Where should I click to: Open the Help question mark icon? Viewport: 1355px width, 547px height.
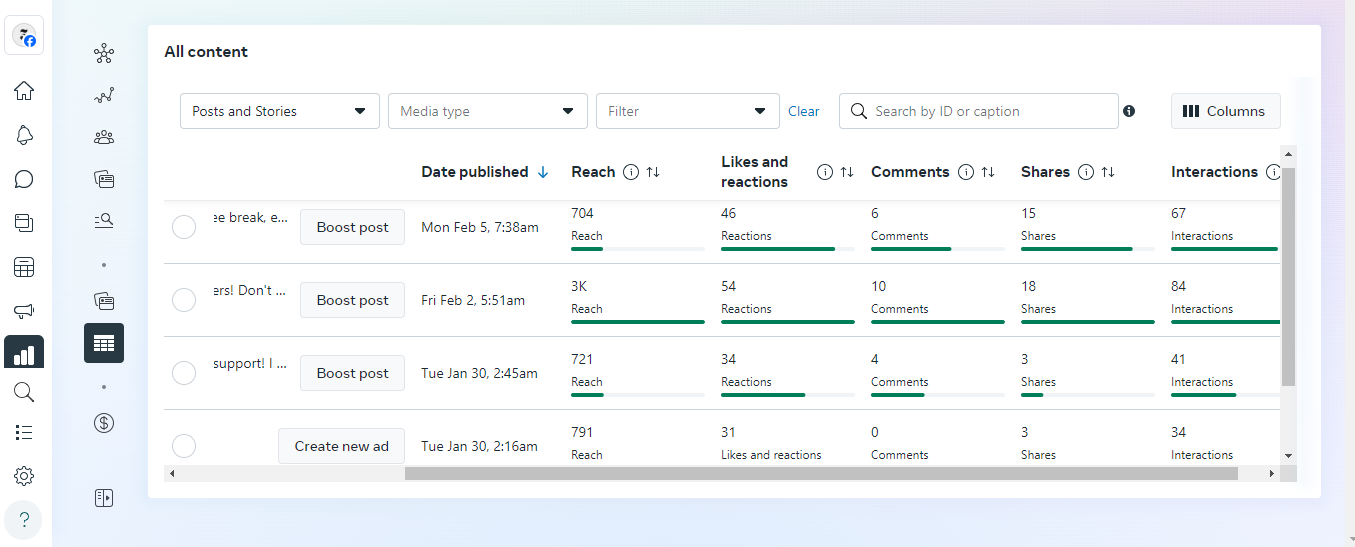tap(24, 520)
